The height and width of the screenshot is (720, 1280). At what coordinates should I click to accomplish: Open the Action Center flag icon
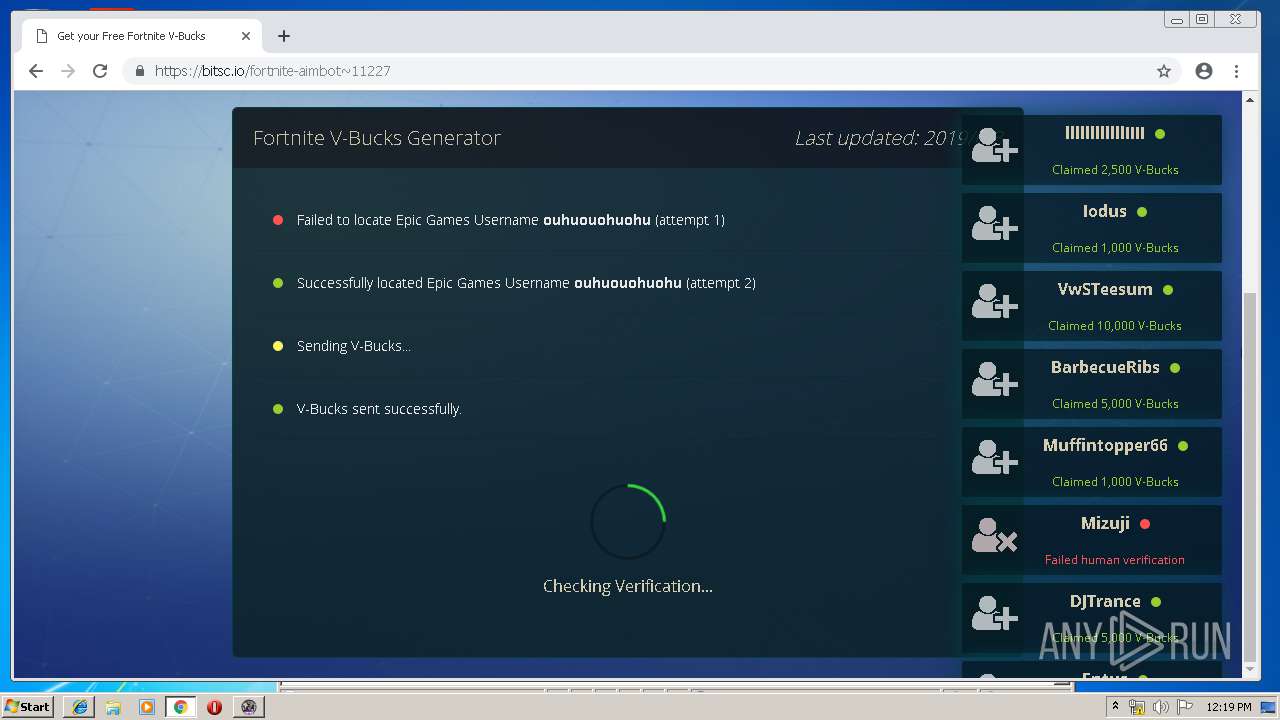point(1185,707)
